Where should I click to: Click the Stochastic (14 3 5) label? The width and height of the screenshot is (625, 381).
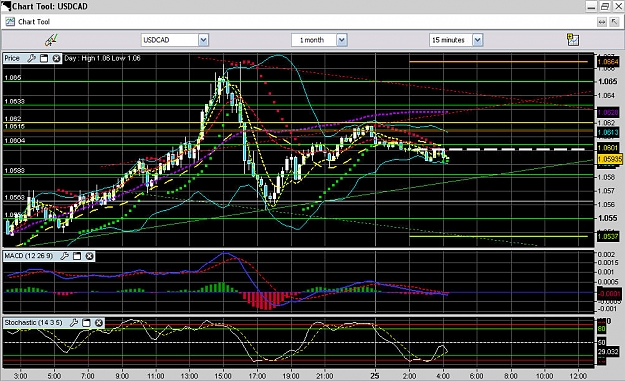[33, 322]
